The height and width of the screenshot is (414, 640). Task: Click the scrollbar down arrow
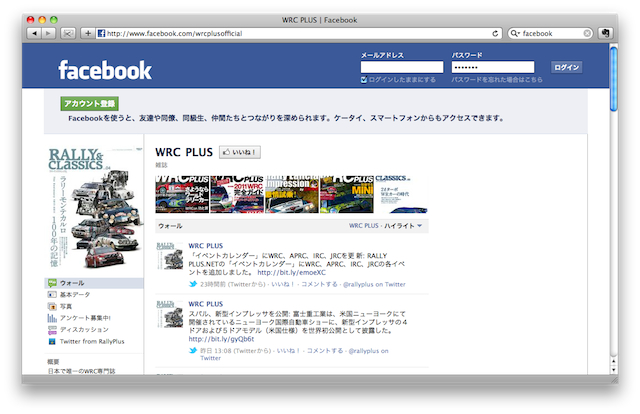pos(613,370)
